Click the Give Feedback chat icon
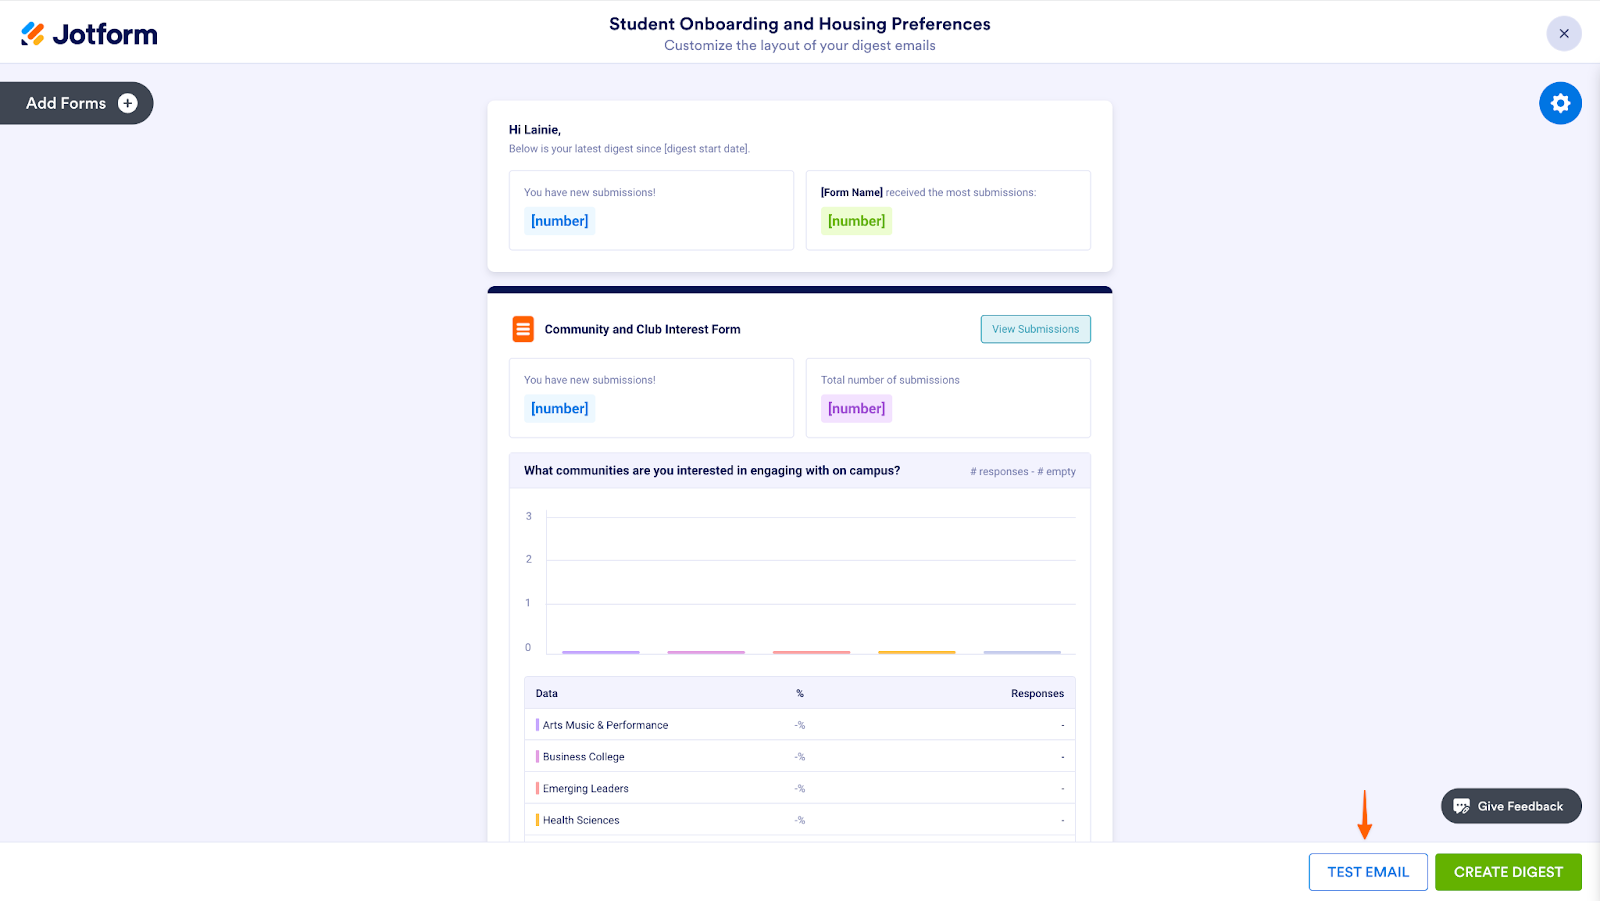 coord(1461,806)
